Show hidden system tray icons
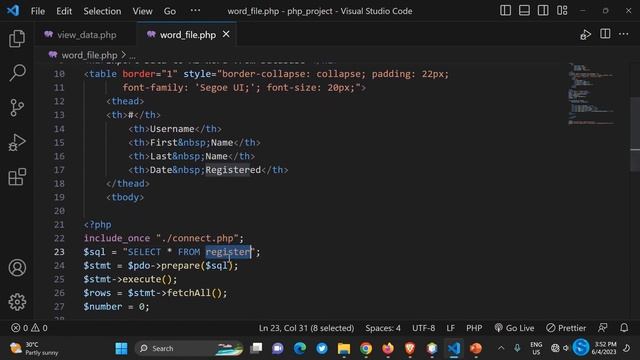The image size is (640, 360). click(x=501, y=349)
